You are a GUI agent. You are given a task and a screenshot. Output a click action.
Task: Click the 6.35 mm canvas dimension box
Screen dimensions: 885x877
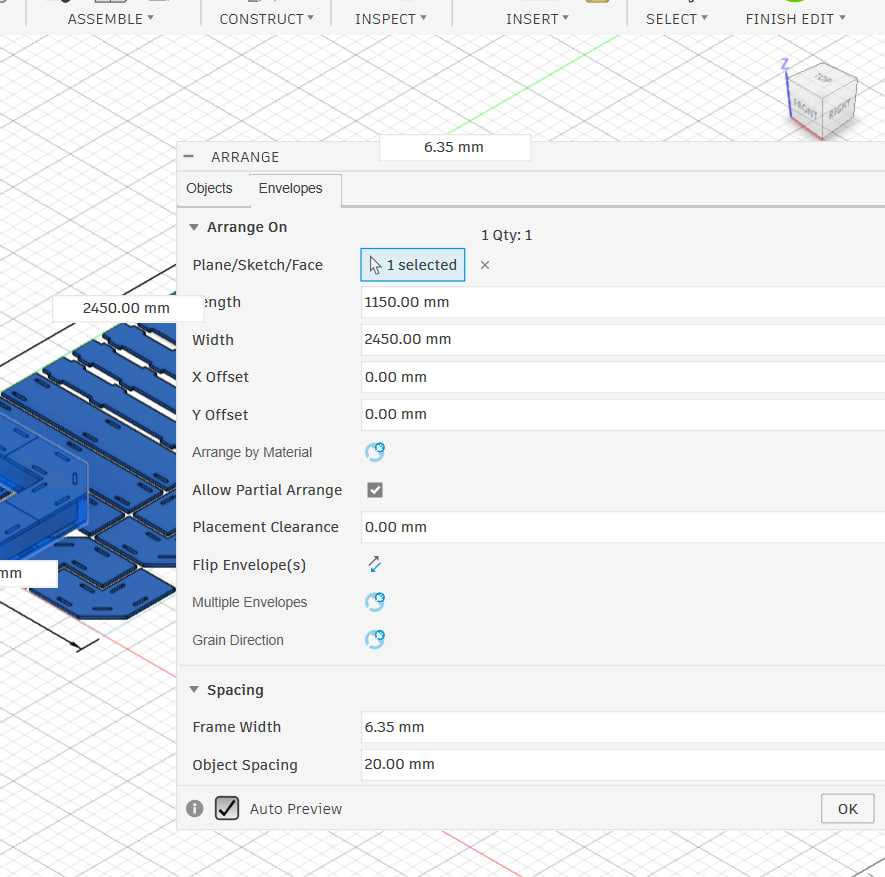coord(454,147)
